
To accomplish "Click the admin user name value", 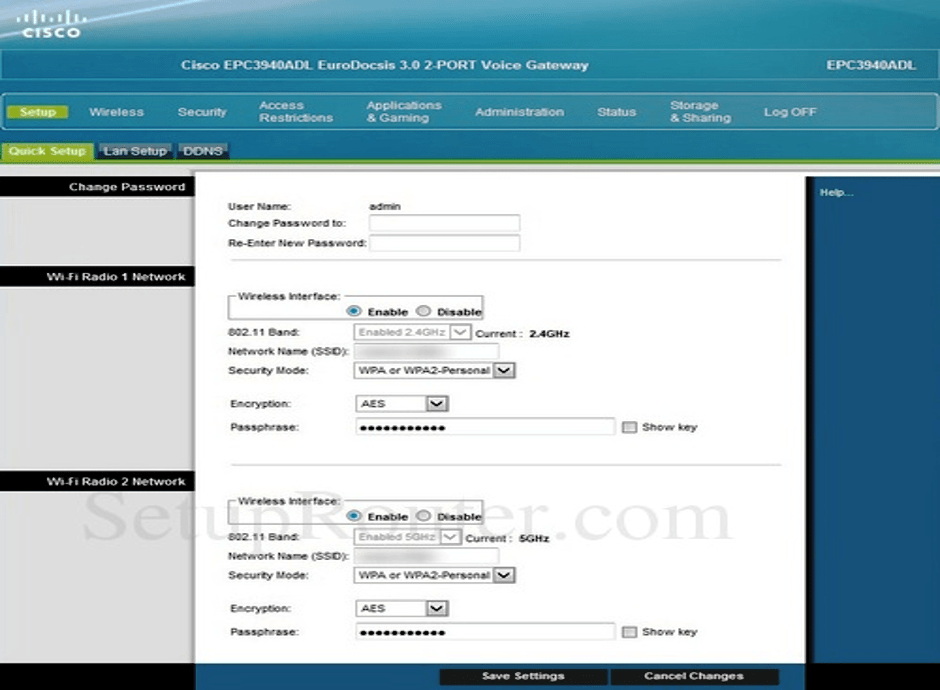I will coord(385,206).
